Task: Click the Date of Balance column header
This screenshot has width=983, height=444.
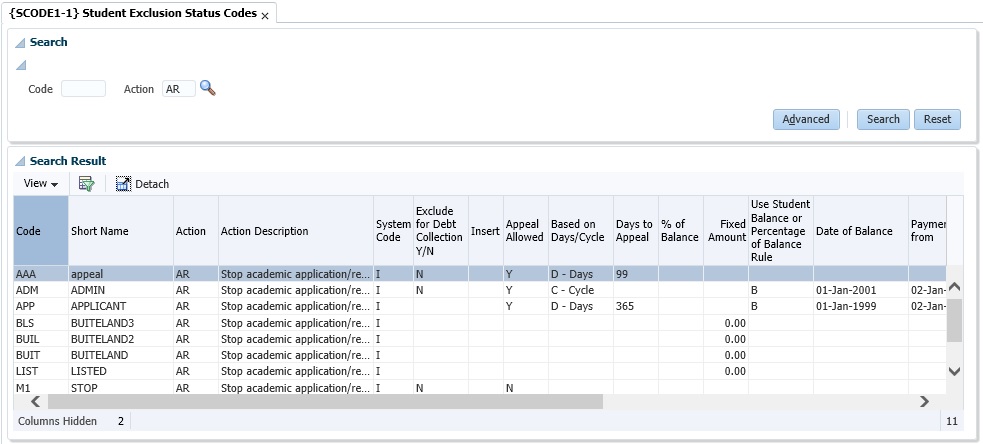Action: pos(861,231)
